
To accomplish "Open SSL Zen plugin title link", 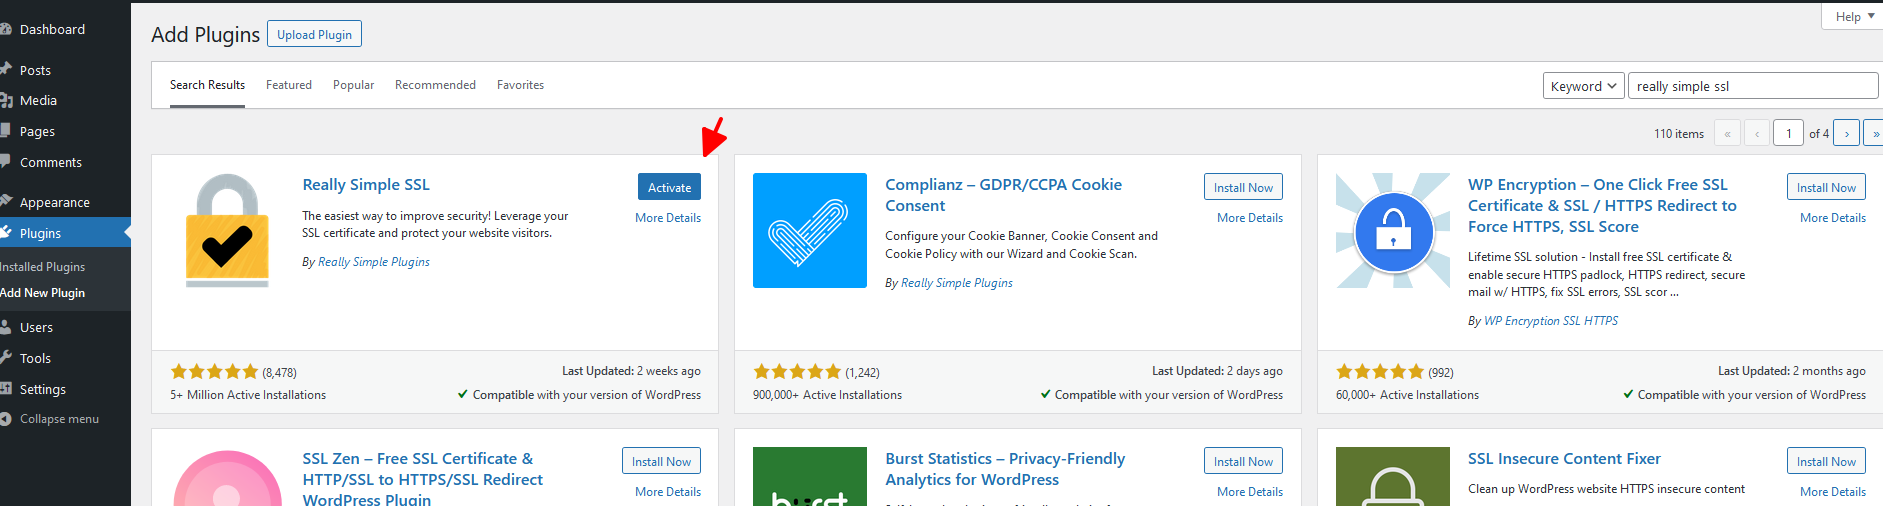I will pyautogui.click(x=422, y=479).
